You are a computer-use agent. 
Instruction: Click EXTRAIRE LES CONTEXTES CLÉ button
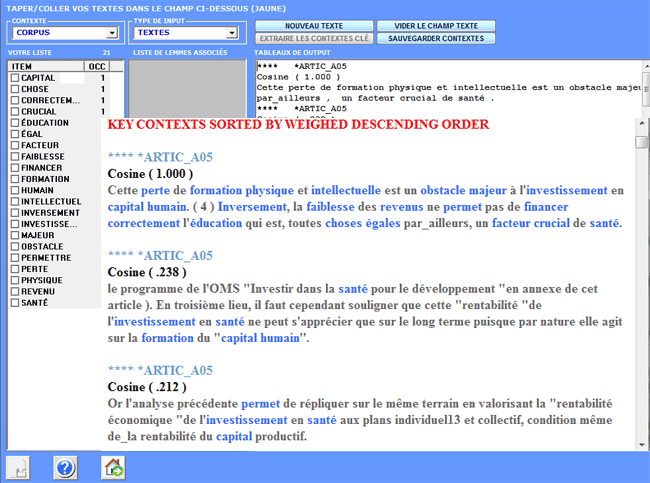(314, 38)
